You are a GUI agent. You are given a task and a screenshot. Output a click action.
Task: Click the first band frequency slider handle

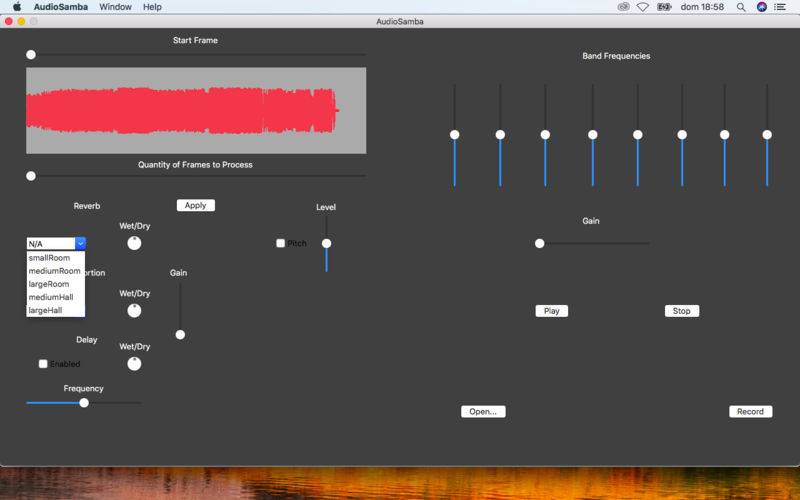[455, 135]
